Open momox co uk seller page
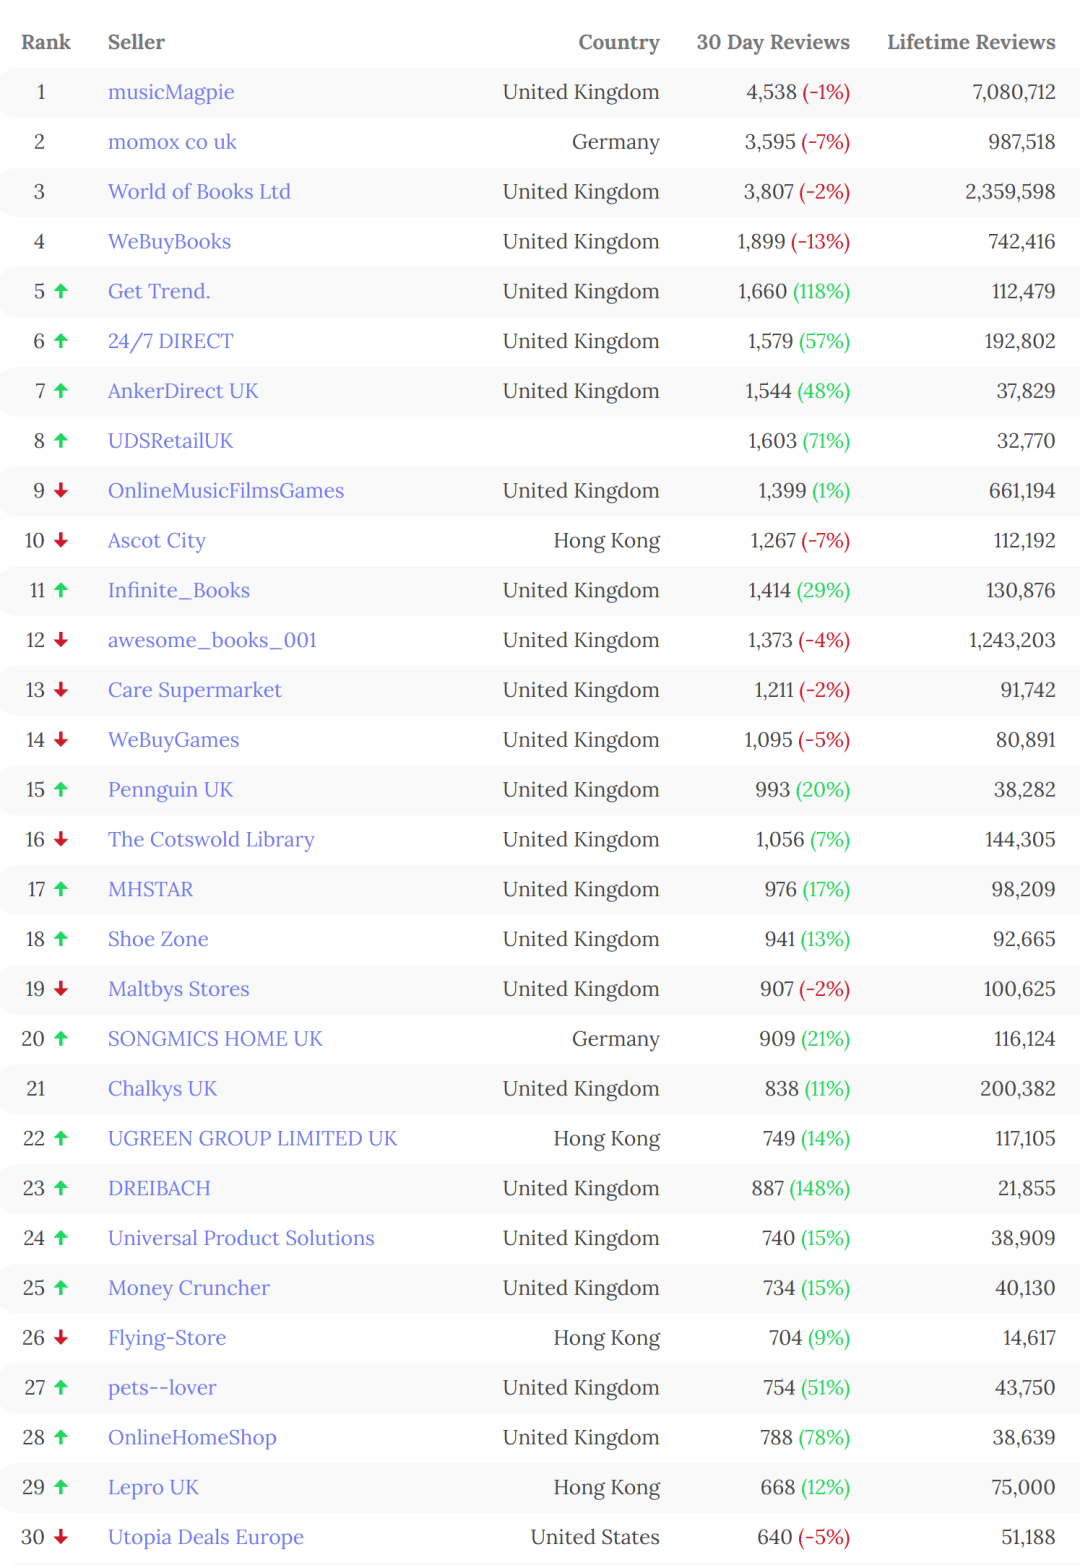The width and height of the screenshot is (1080, 1565). click(x=172, y=142)
